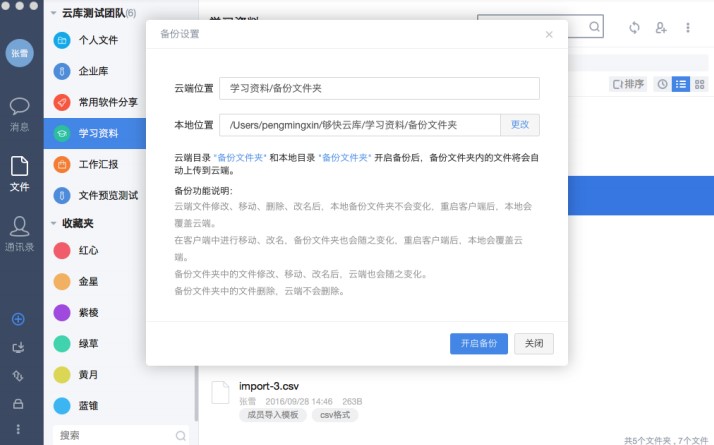Screen dimensions: 714x445
Task: Click the download-to-computer sidebar icon
Action: tap(18, 348)
